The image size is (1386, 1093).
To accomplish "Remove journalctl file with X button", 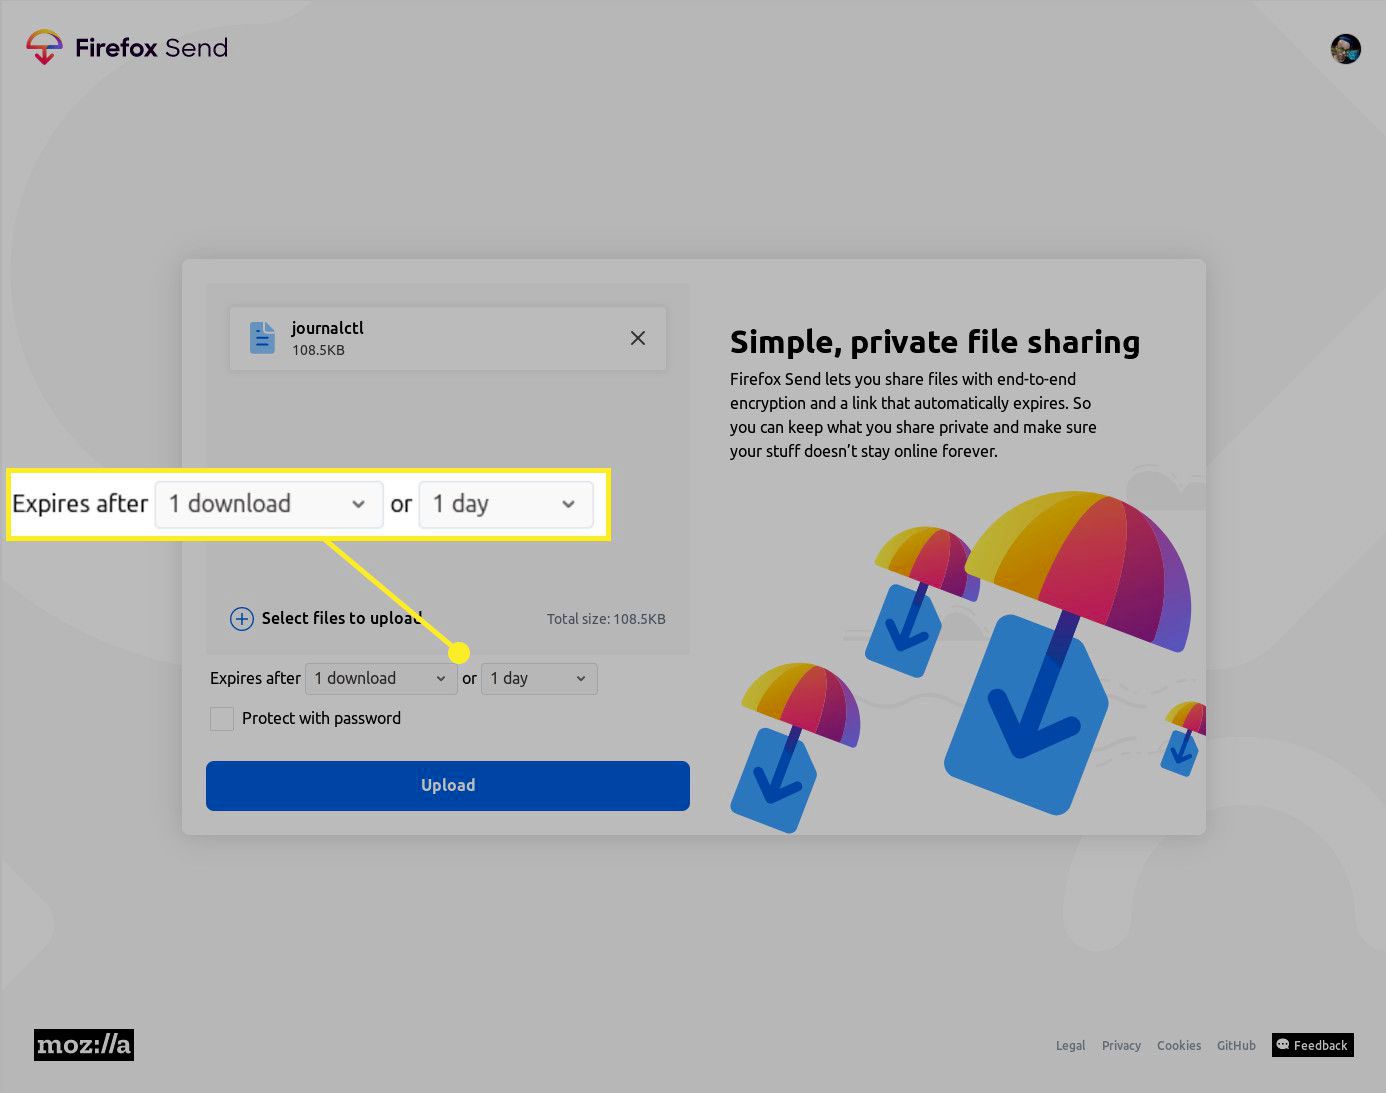I will click(x=638, y=338).
